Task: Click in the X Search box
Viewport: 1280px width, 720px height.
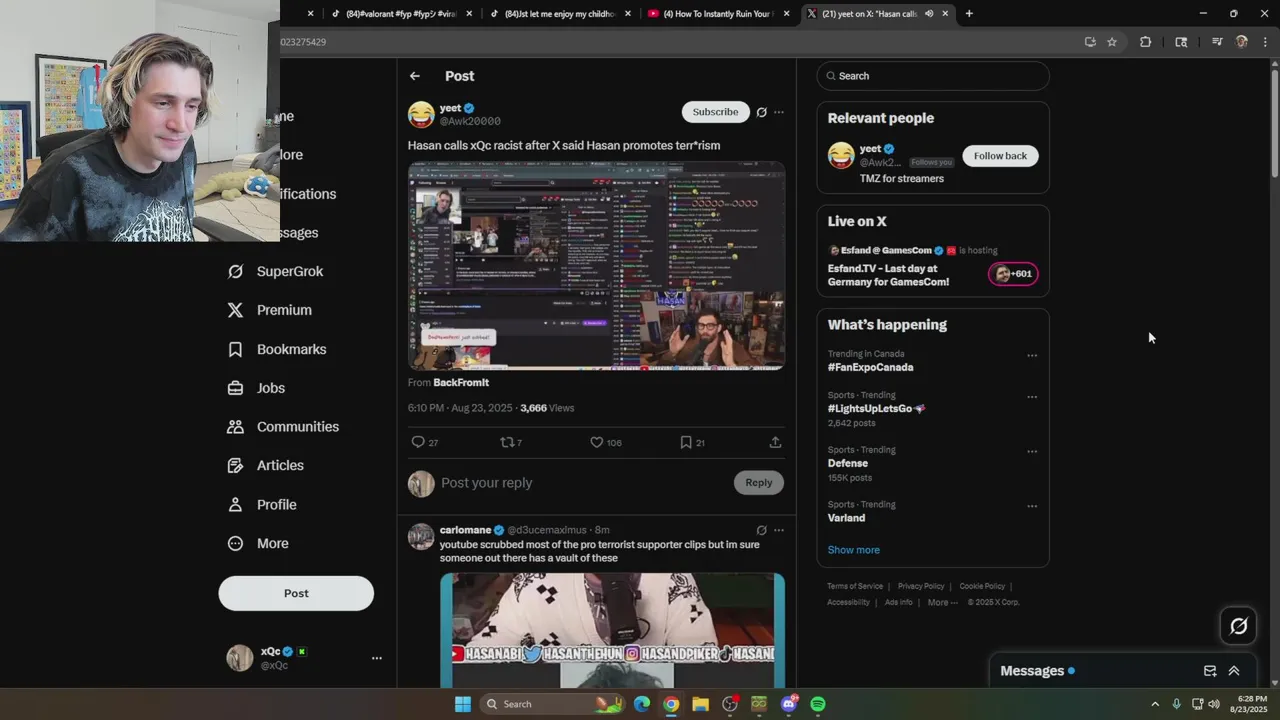Action: pyautogui.click(x=933, y=76)
